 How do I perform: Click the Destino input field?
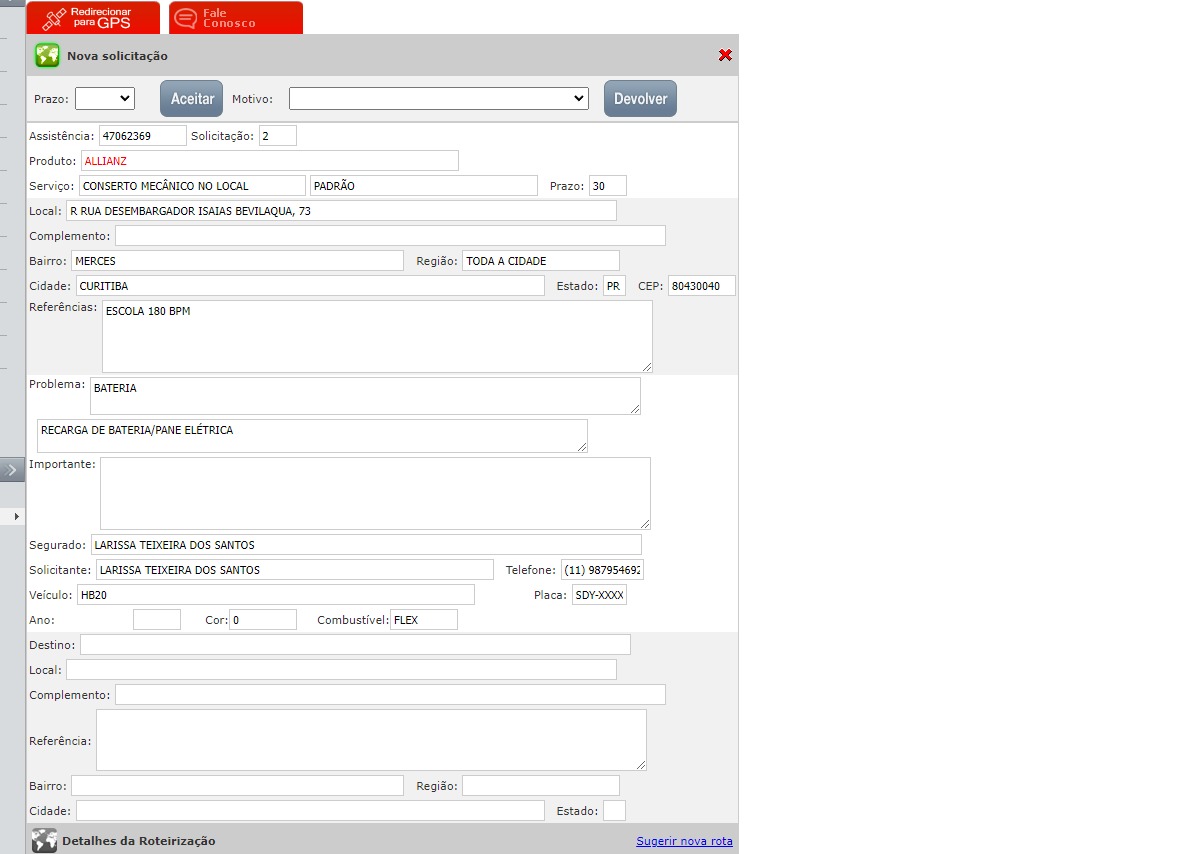pyautogui.click(x=355, y=644)
